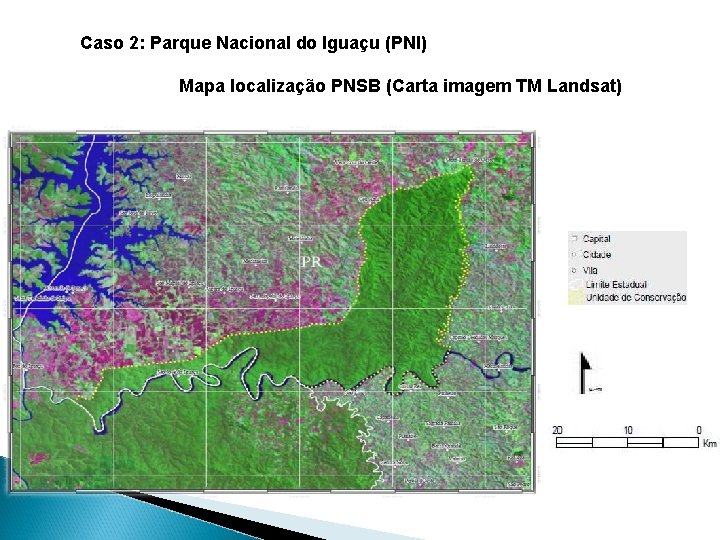Screen dimensions: 720x540
Task: Click the 'PR' state label on map
Action: coord(311,262)
